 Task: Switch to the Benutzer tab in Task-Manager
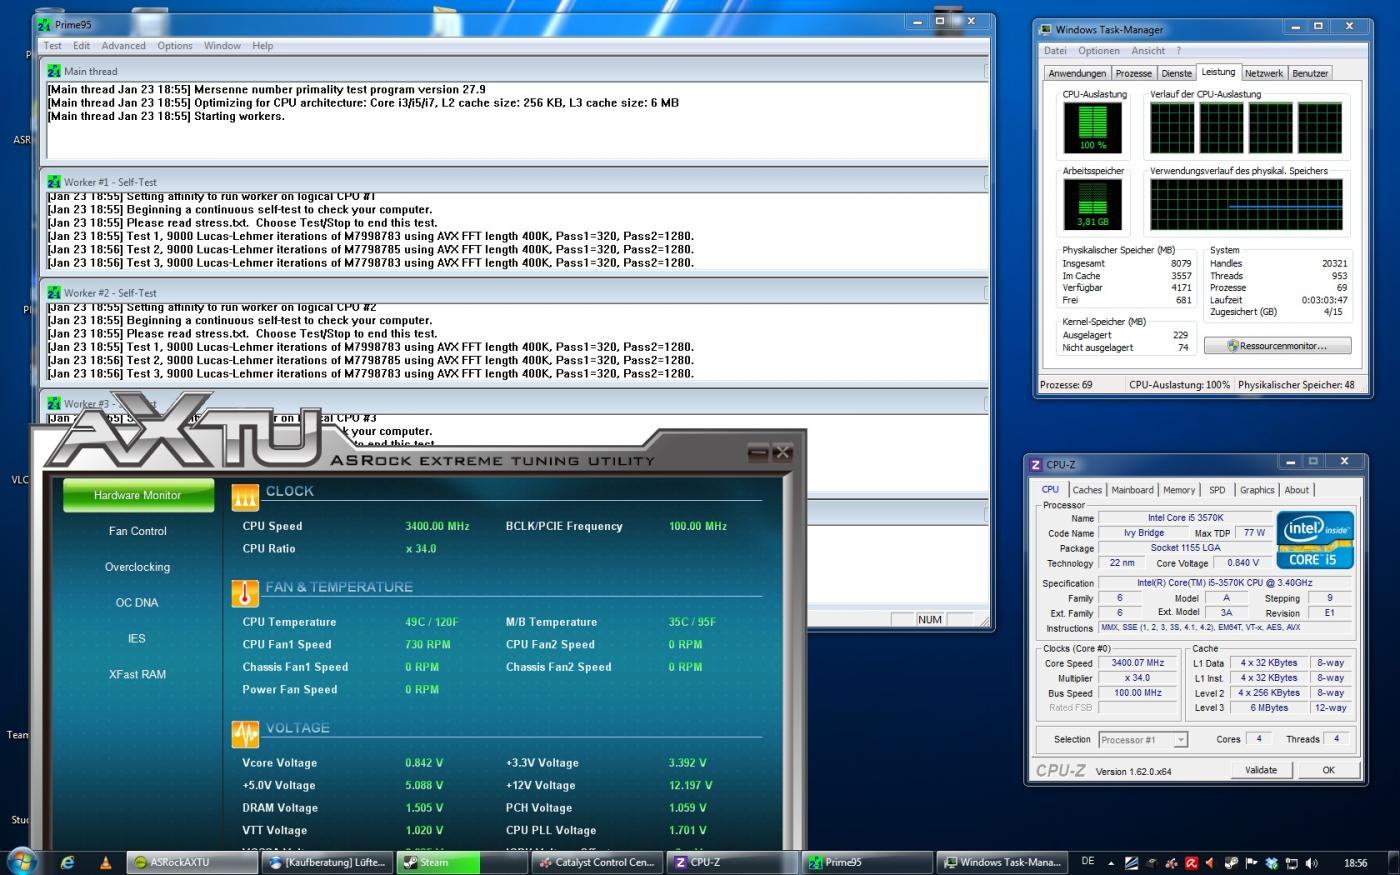pyautogui.click(x=1310, y=73)
